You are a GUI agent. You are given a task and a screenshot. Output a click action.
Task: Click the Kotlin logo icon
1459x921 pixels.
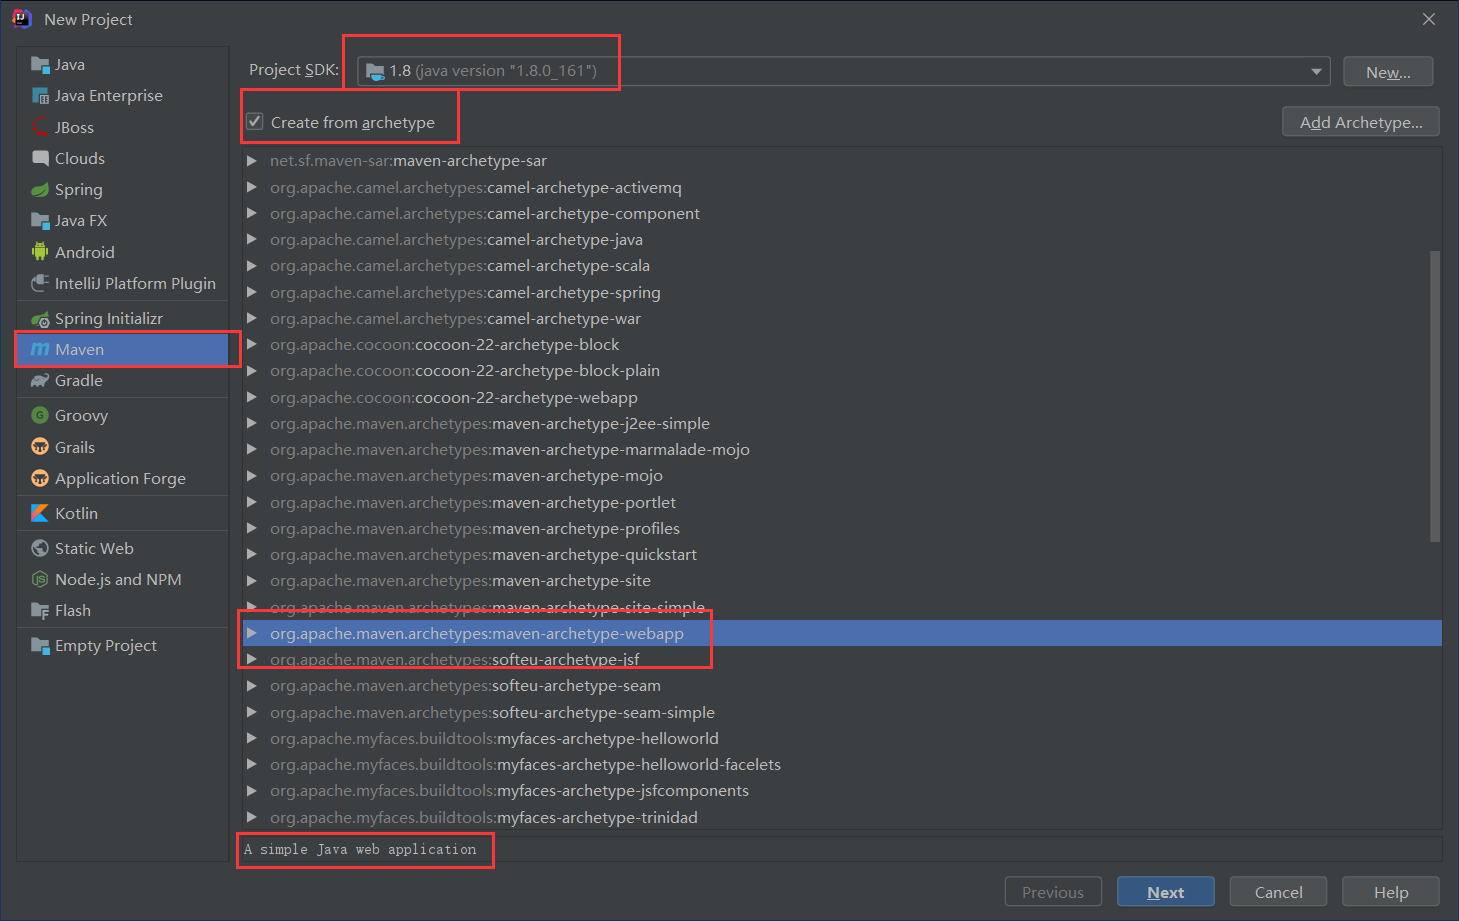tap(40, 513)
